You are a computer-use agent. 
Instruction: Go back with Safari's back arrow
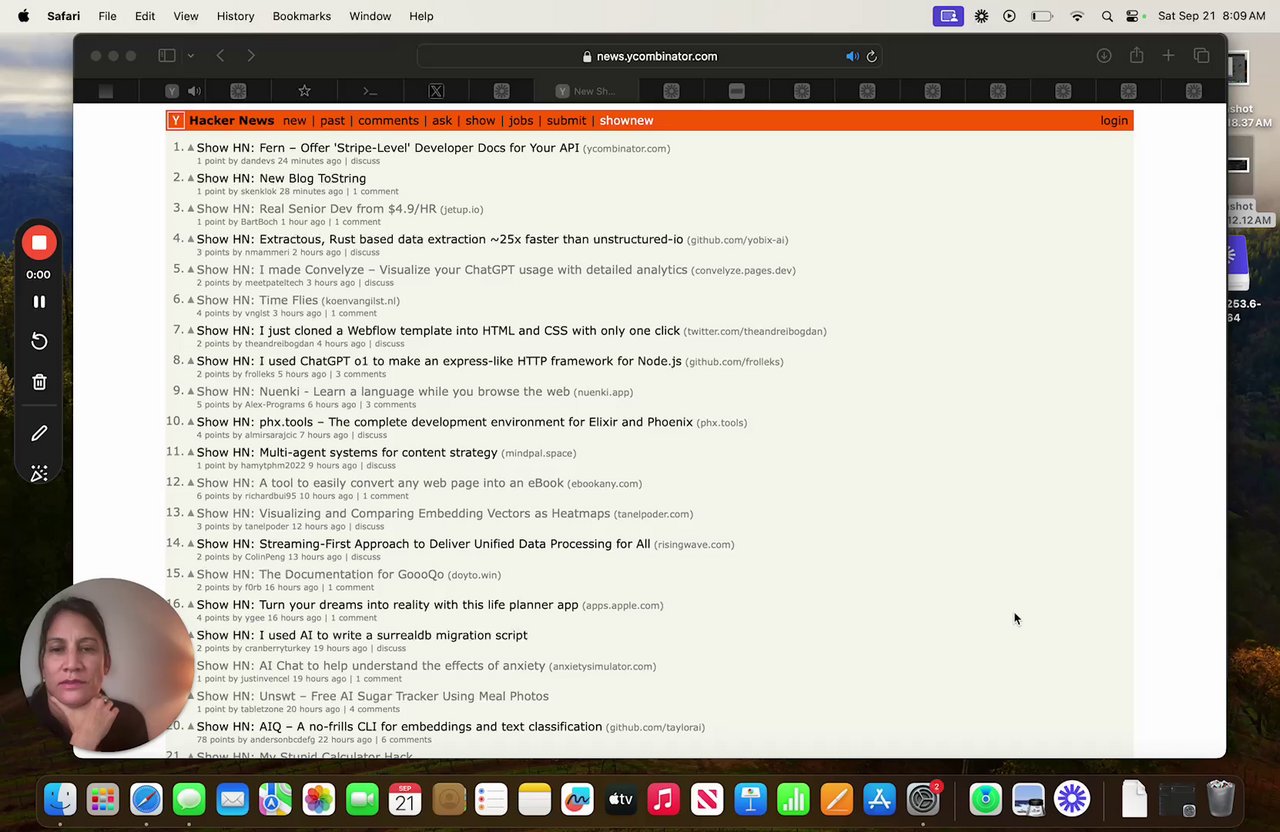220,56
